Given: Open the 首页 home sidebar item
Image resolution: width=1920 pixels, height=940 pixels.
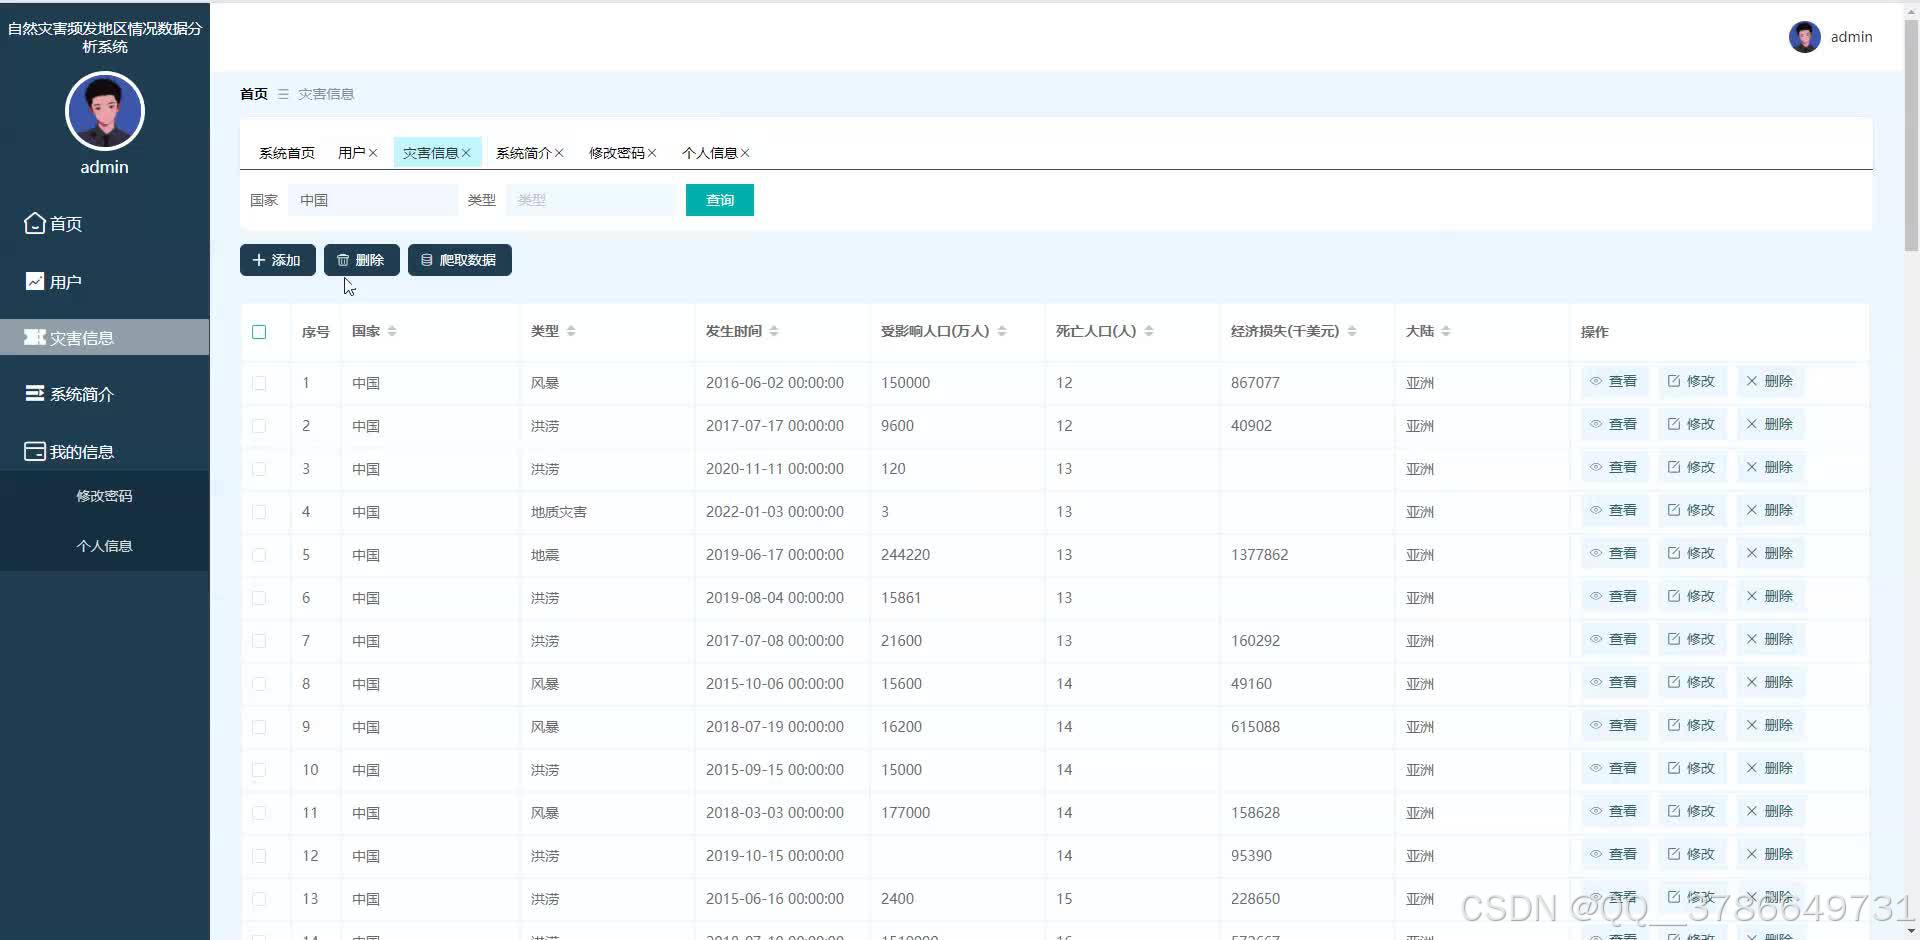Looking at the screenshot, I should (104, 223).
